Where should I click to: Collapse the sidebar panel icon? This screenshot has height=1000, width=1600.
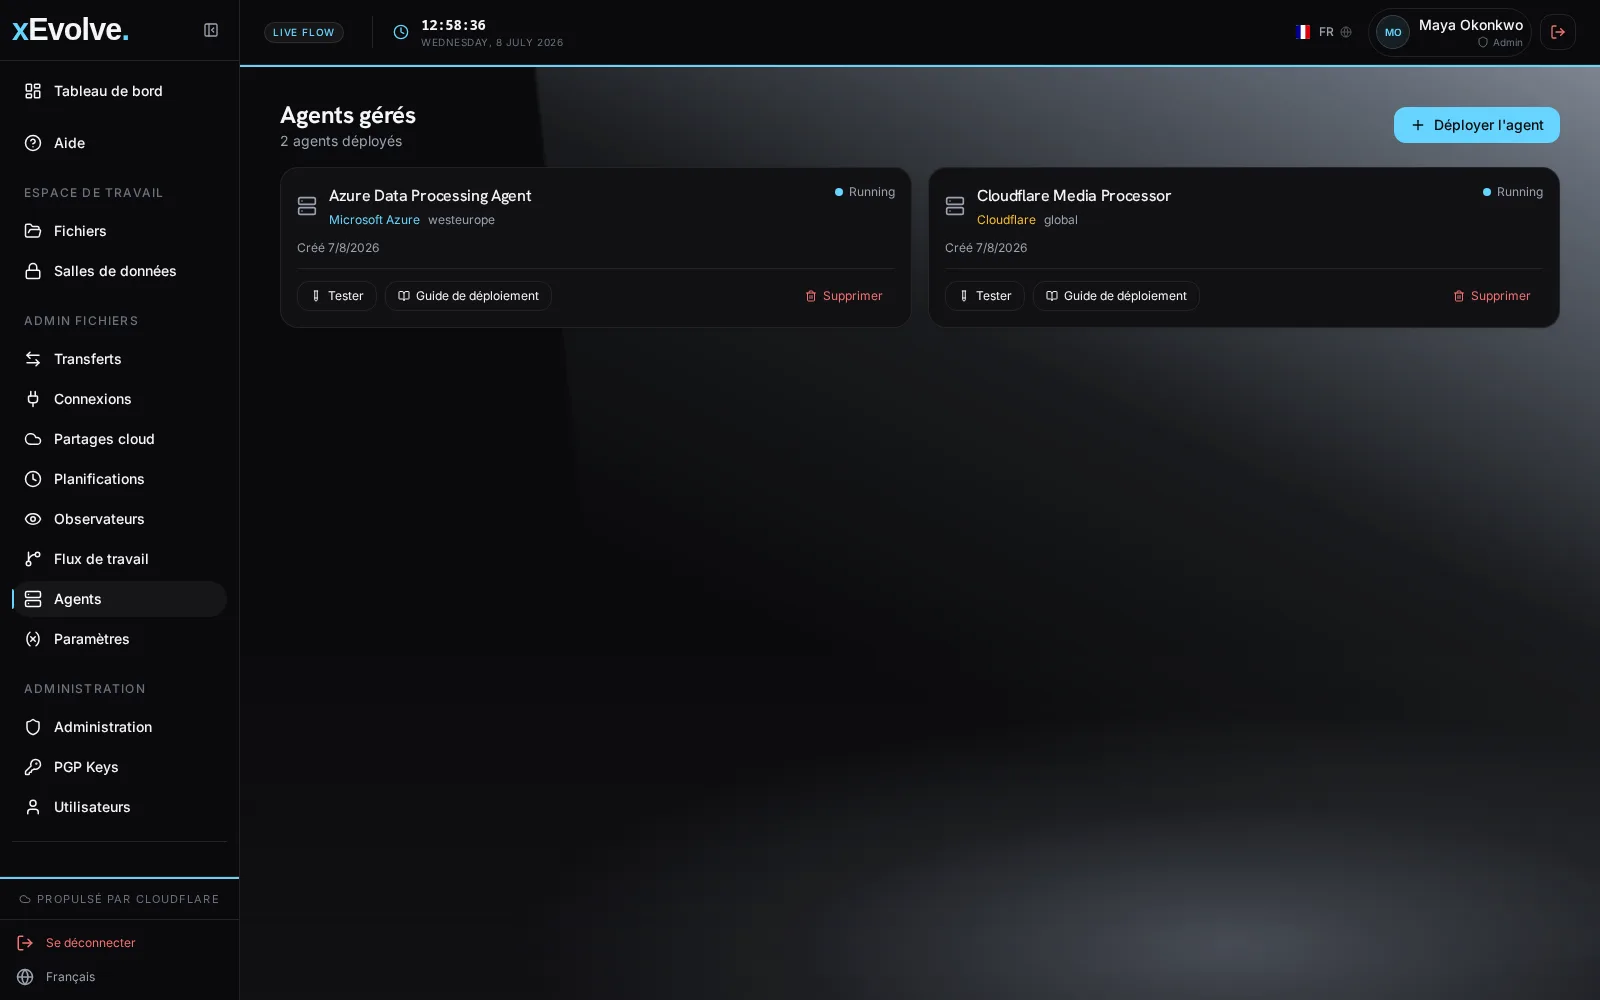click(x=211, y=30)
